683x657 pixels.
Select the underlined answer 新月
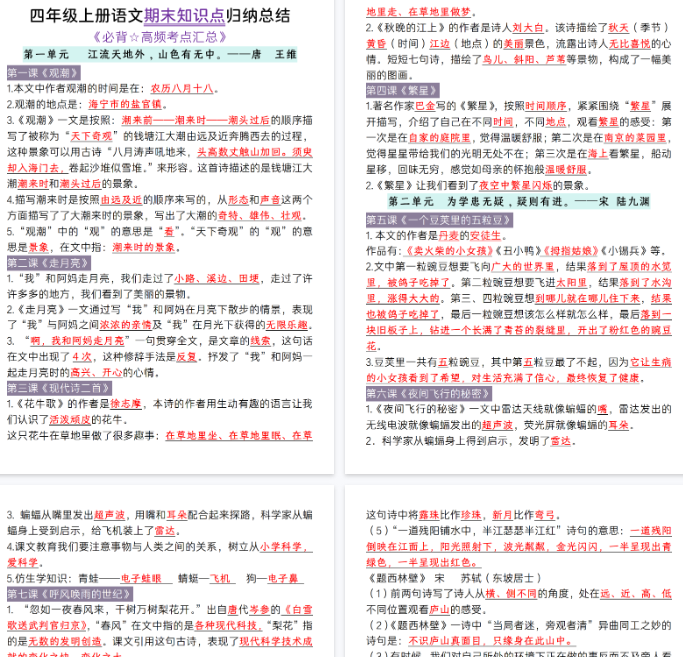[503, 515]
